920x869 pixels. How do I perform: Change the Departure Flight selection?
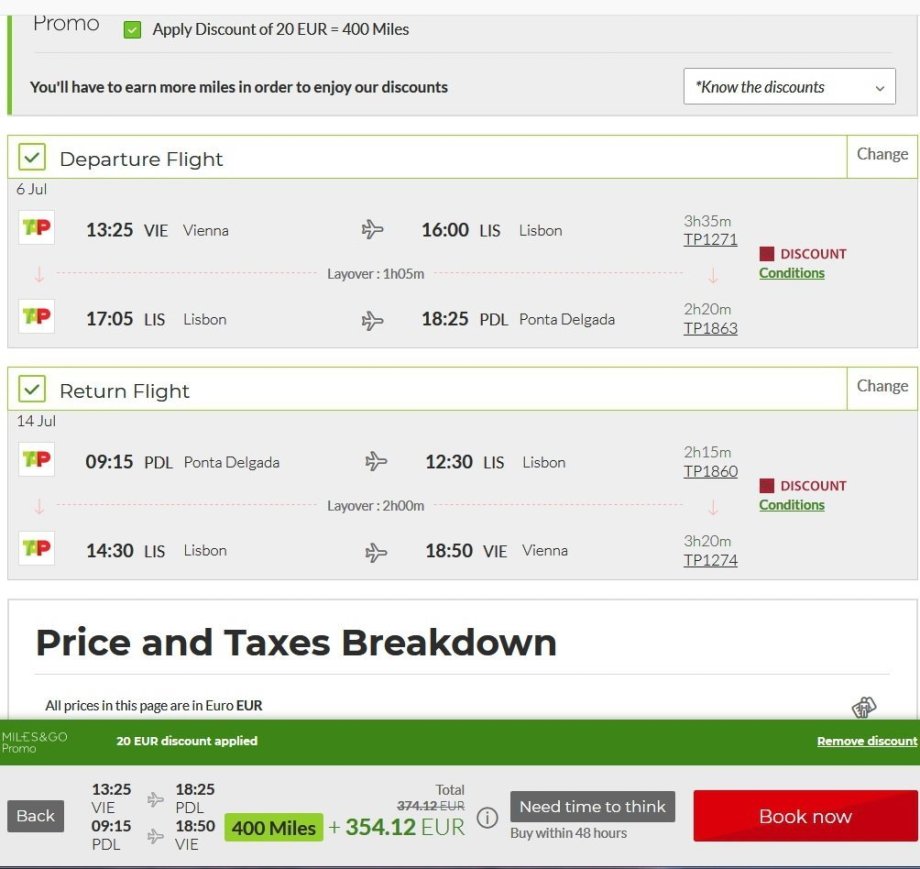pyautogui.click(x=882, y=155)
